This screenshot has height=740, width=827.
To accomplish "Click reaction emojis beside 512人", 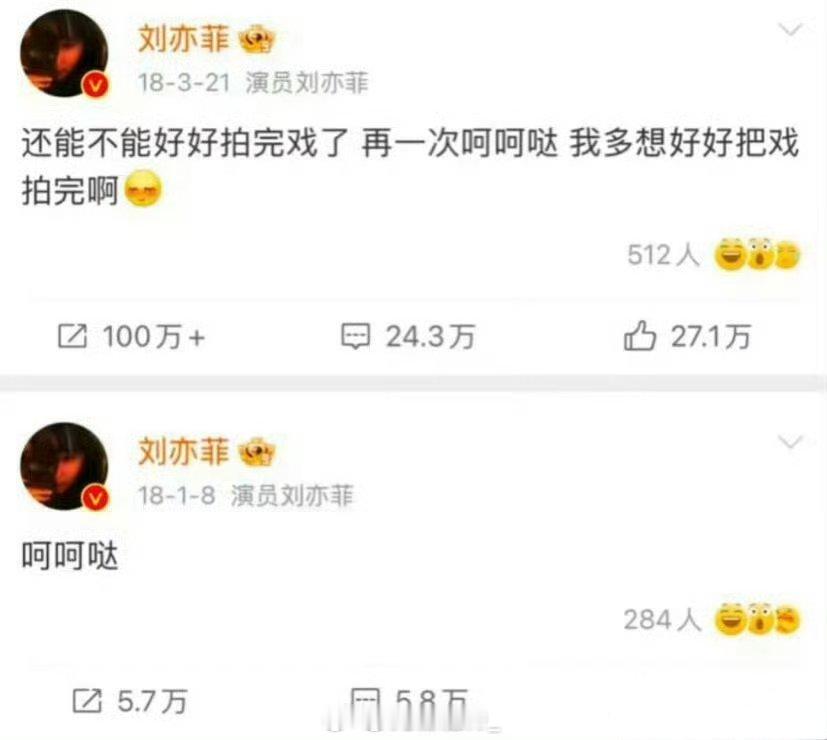I will pos(757,255).
